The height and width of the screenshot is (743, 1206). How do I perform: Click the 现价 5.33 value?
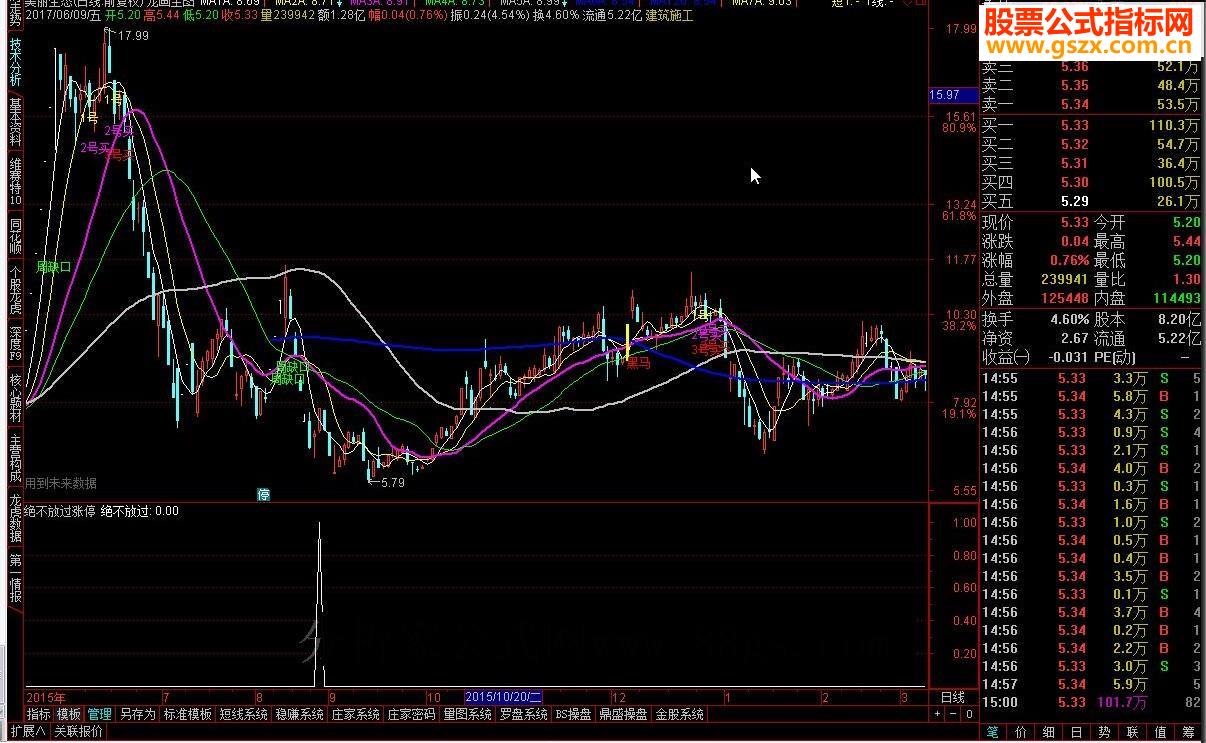[1076, 223]
